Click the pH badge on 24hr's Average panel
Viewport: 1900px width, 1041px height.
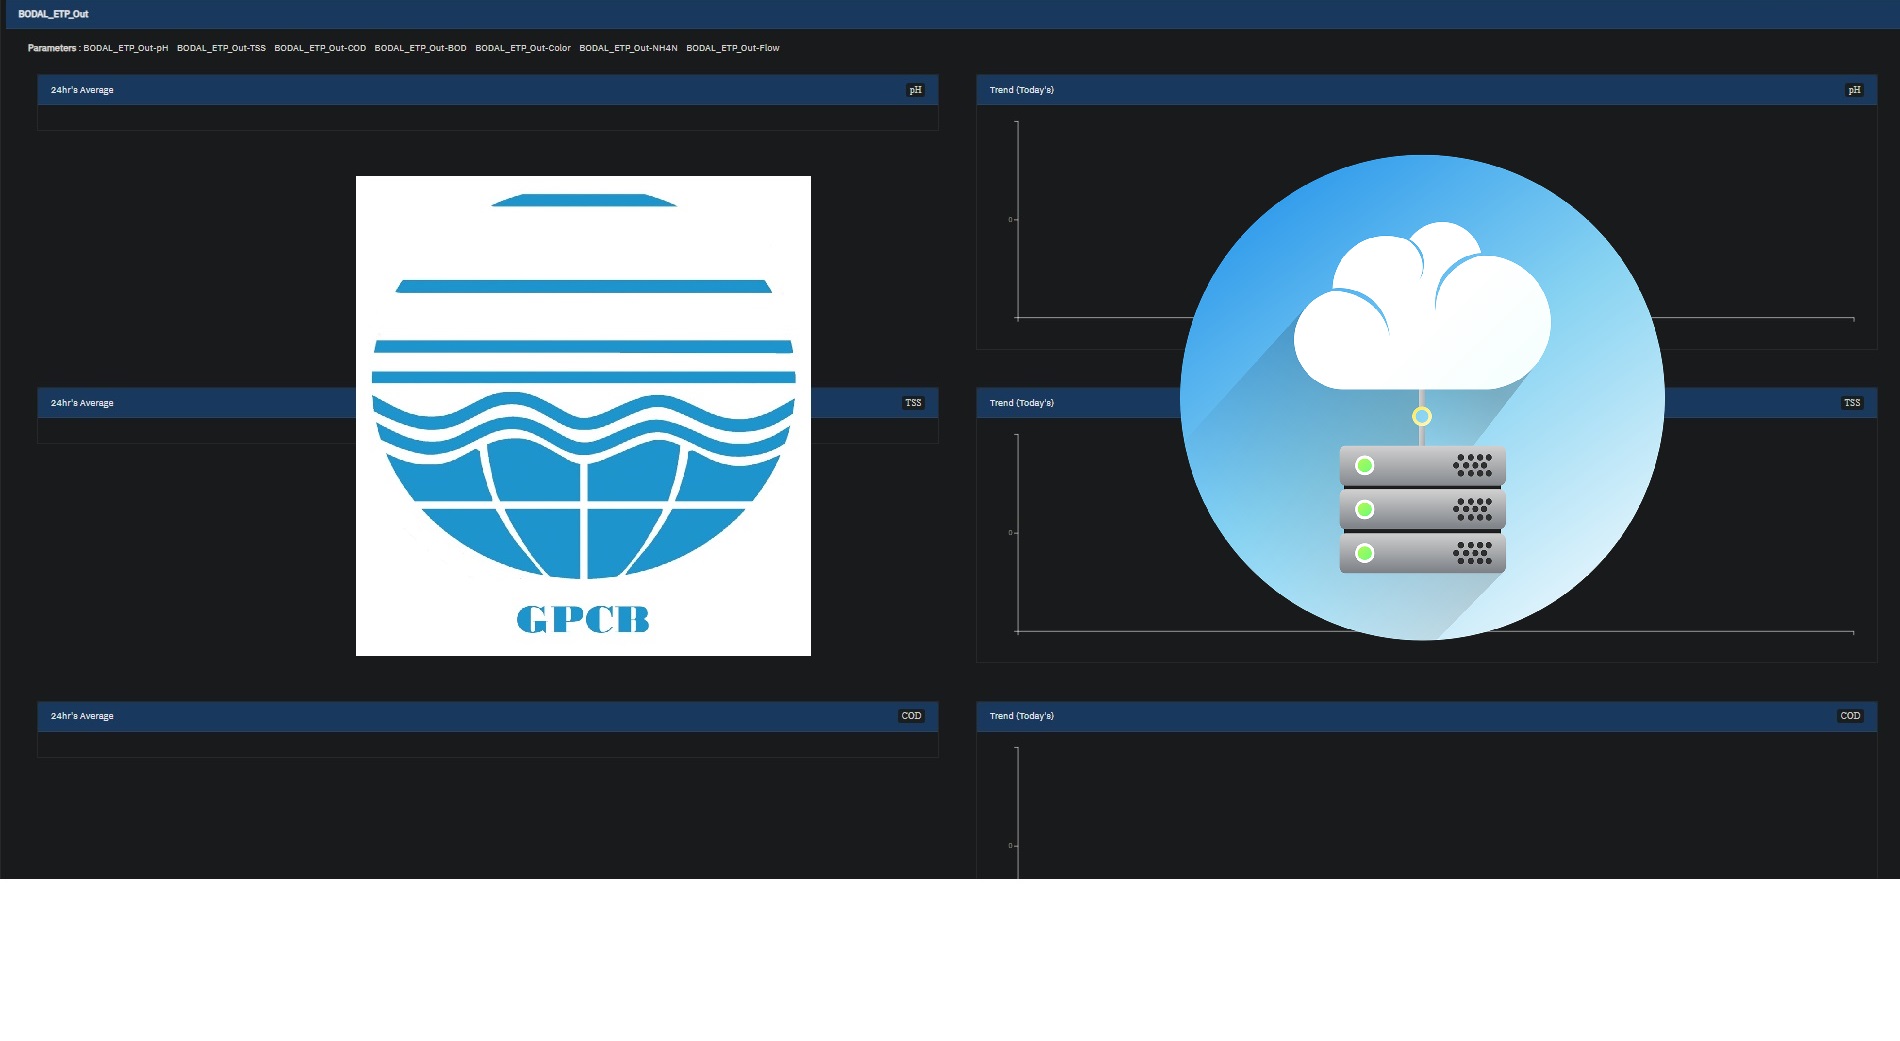pos(915,90)
